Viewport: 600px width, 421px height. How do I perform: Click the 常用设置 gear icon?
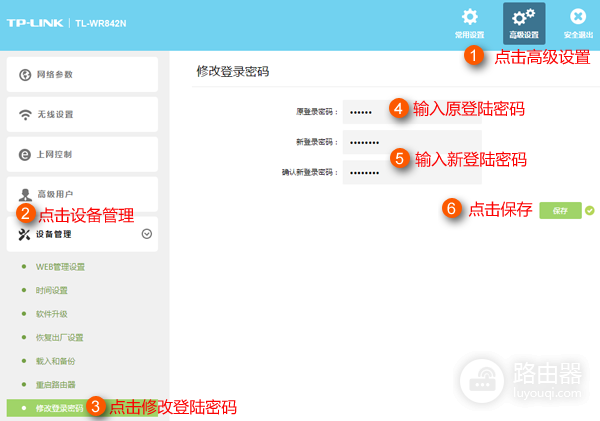click(x=469, y=17)
